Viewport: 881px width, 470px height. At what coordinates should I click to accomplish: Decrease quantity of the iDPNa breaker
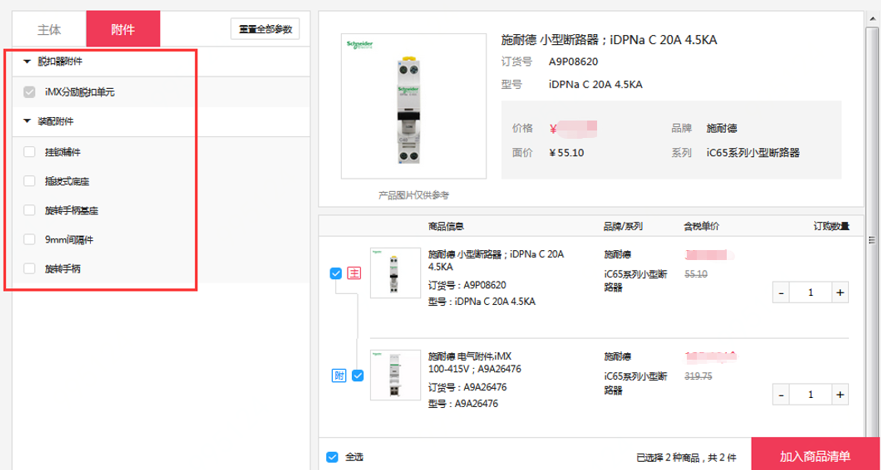[781, 293]
